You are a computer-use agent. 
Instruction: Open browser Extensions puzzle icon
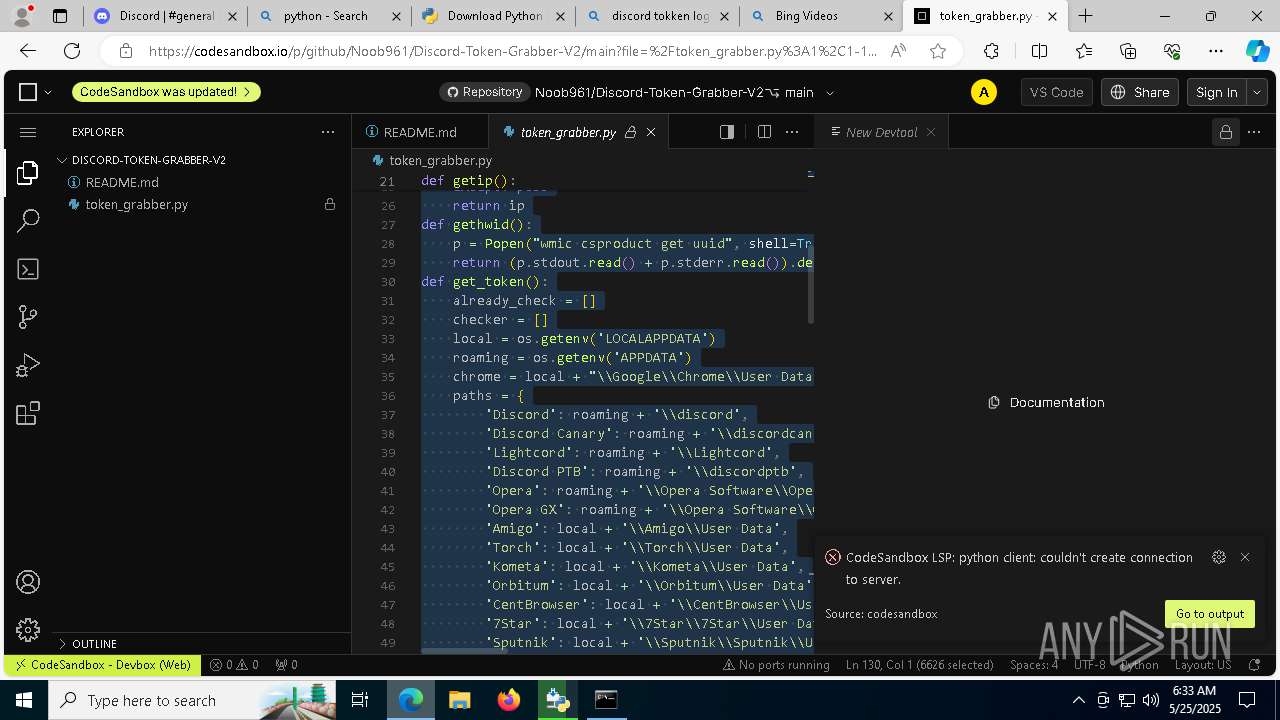tap(991, 51)
